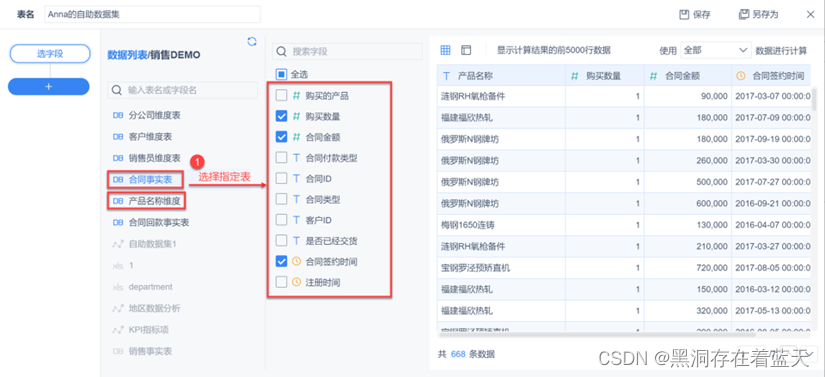This screenshot has width=825, height=377.
Task: Click DB icon beside 合同回款事实表
Action: pos(118,222)
